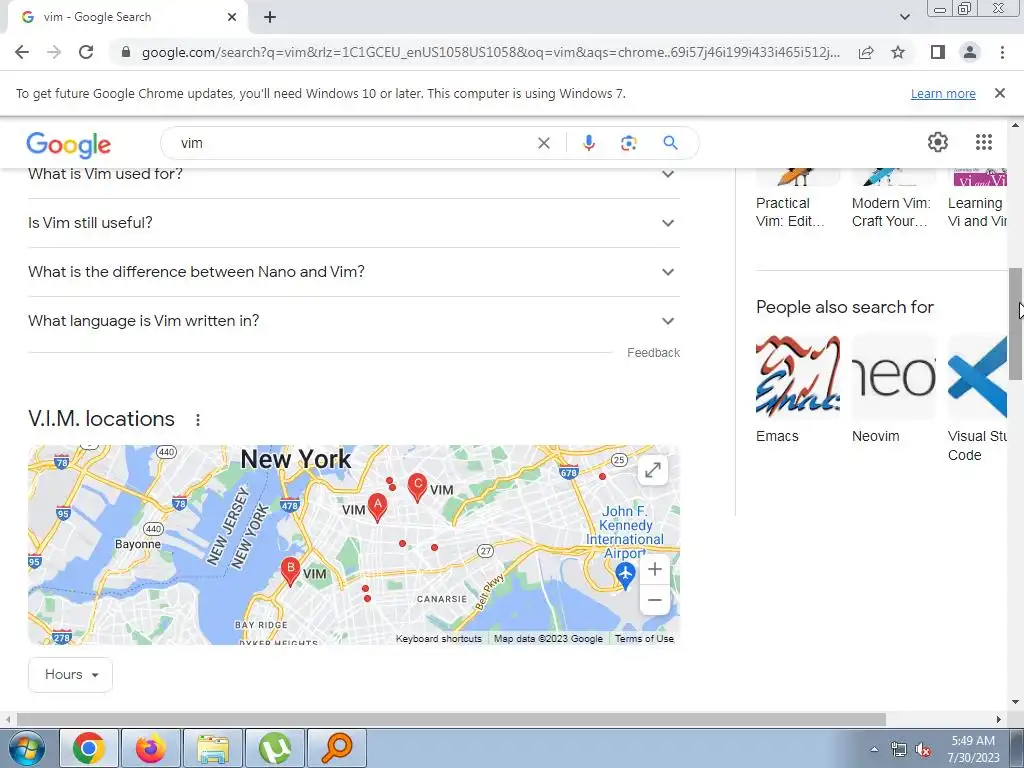Open the tab search dropdown arrow

point(904,17)
